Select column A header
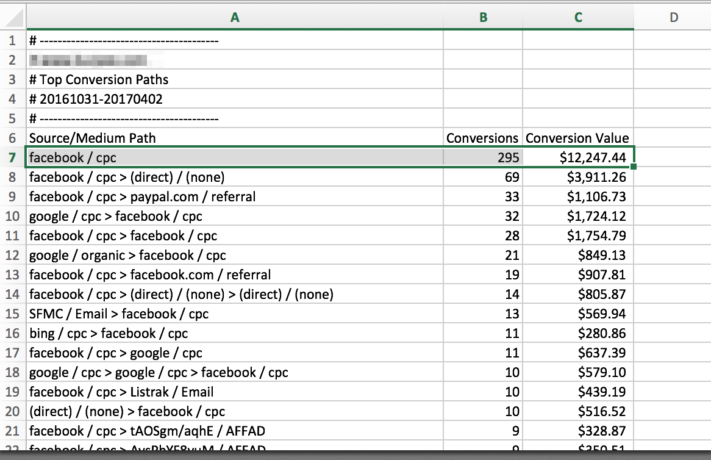The image size is (711, 460). pyautogui.click(x=234, y=17)
